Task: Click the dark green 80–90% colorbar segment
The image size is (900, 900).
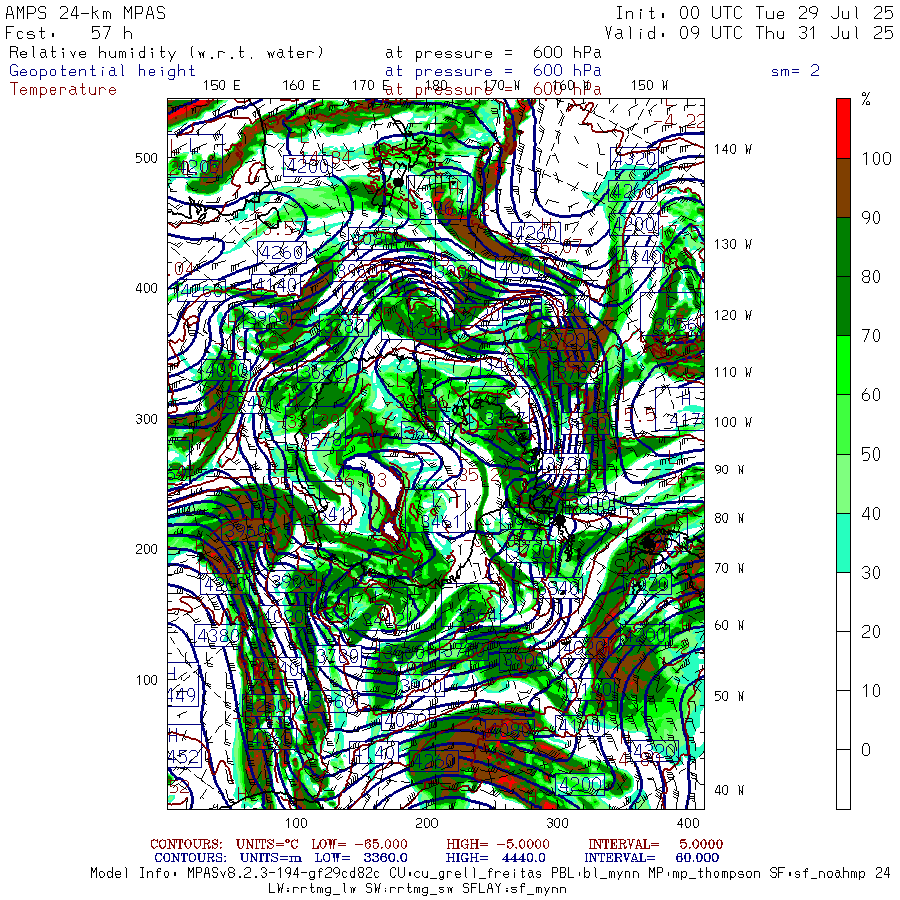Action: click(843, 247)
